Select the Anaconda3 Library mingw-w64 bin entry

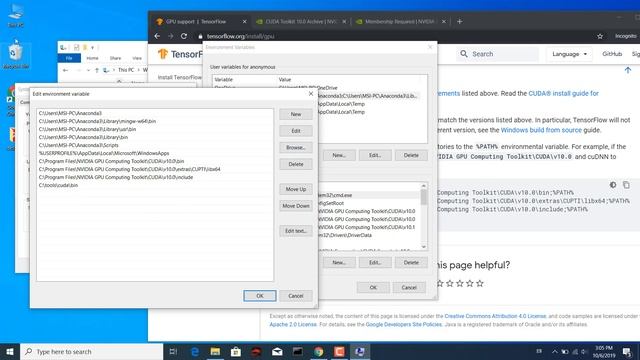(x=155, y=121)
